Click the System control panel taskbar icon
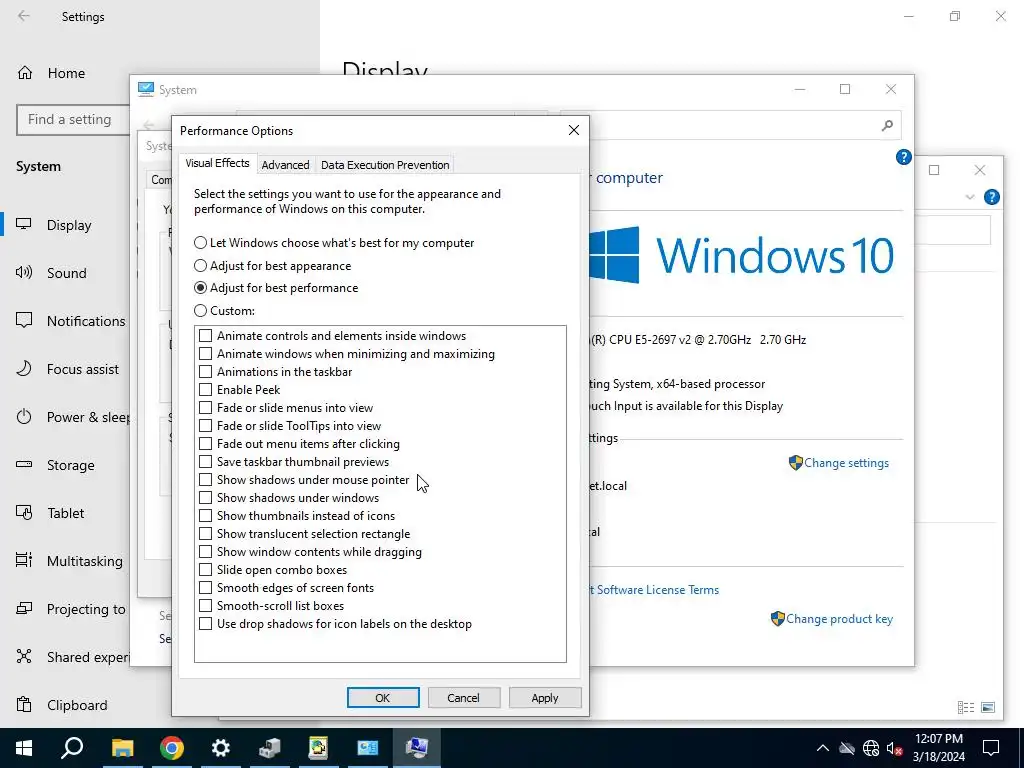This screenshot has width=1024, height=768. [x=417, y=748]
